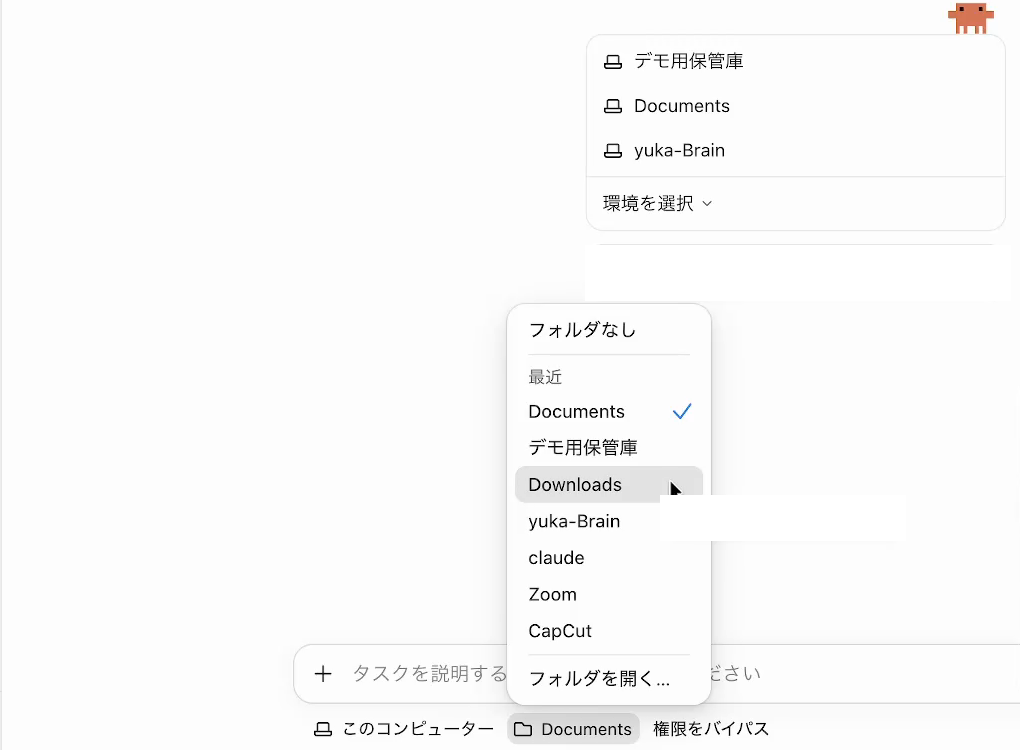Click the folder icon in Documents selector button
Viewport: 1020px width, 750px height.
523,729
